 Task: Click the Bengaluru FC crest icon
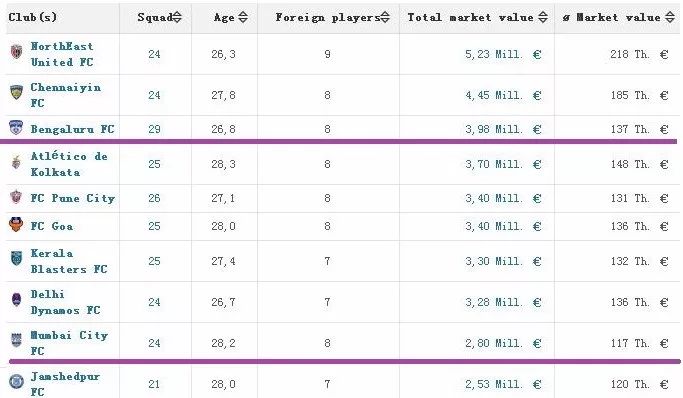click(x=16, y=127)
